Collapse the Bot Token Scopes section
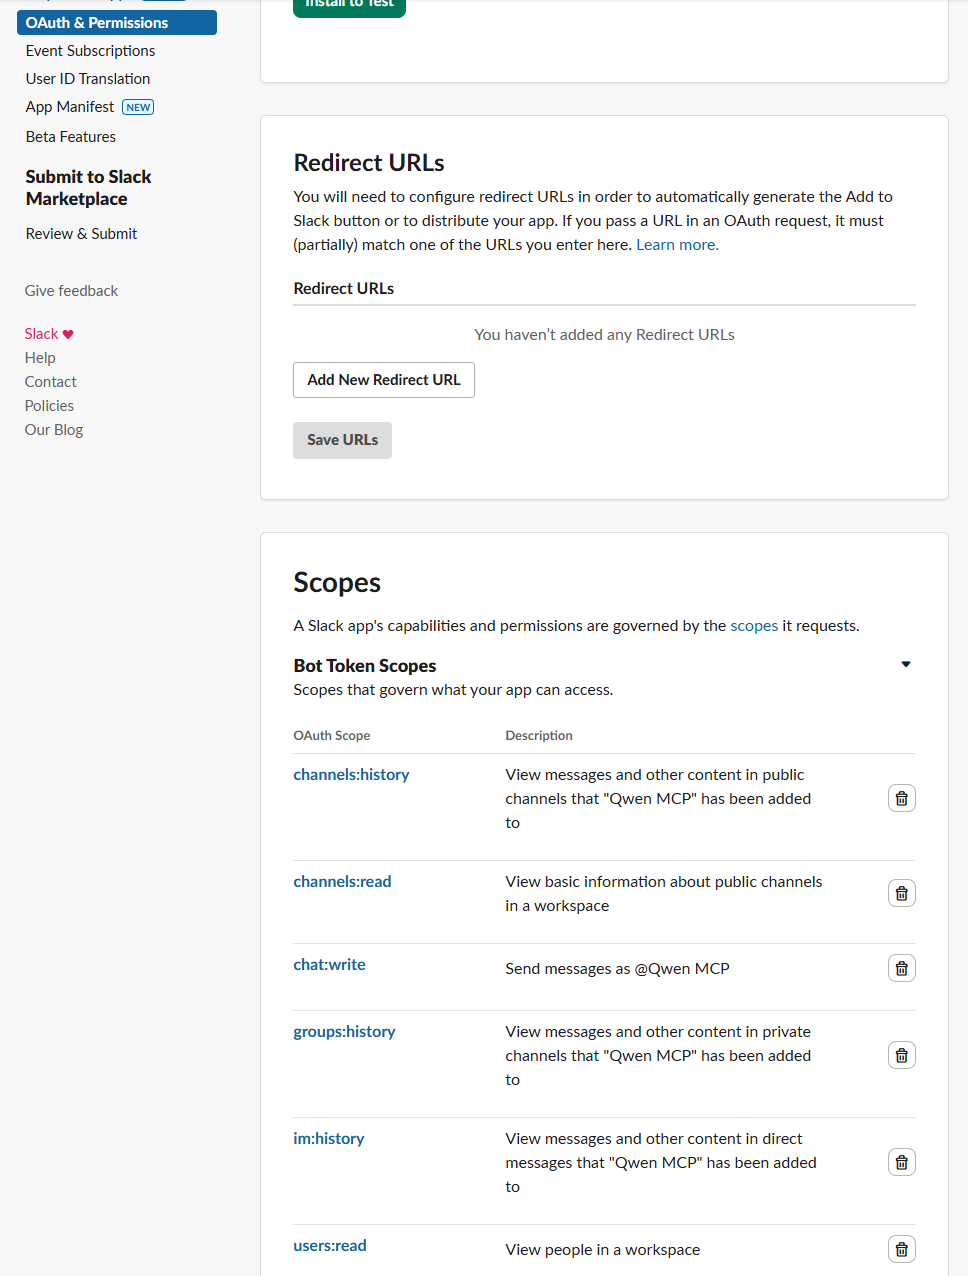968x1276 pixels. pyautogui.click(x=906, y=665)
